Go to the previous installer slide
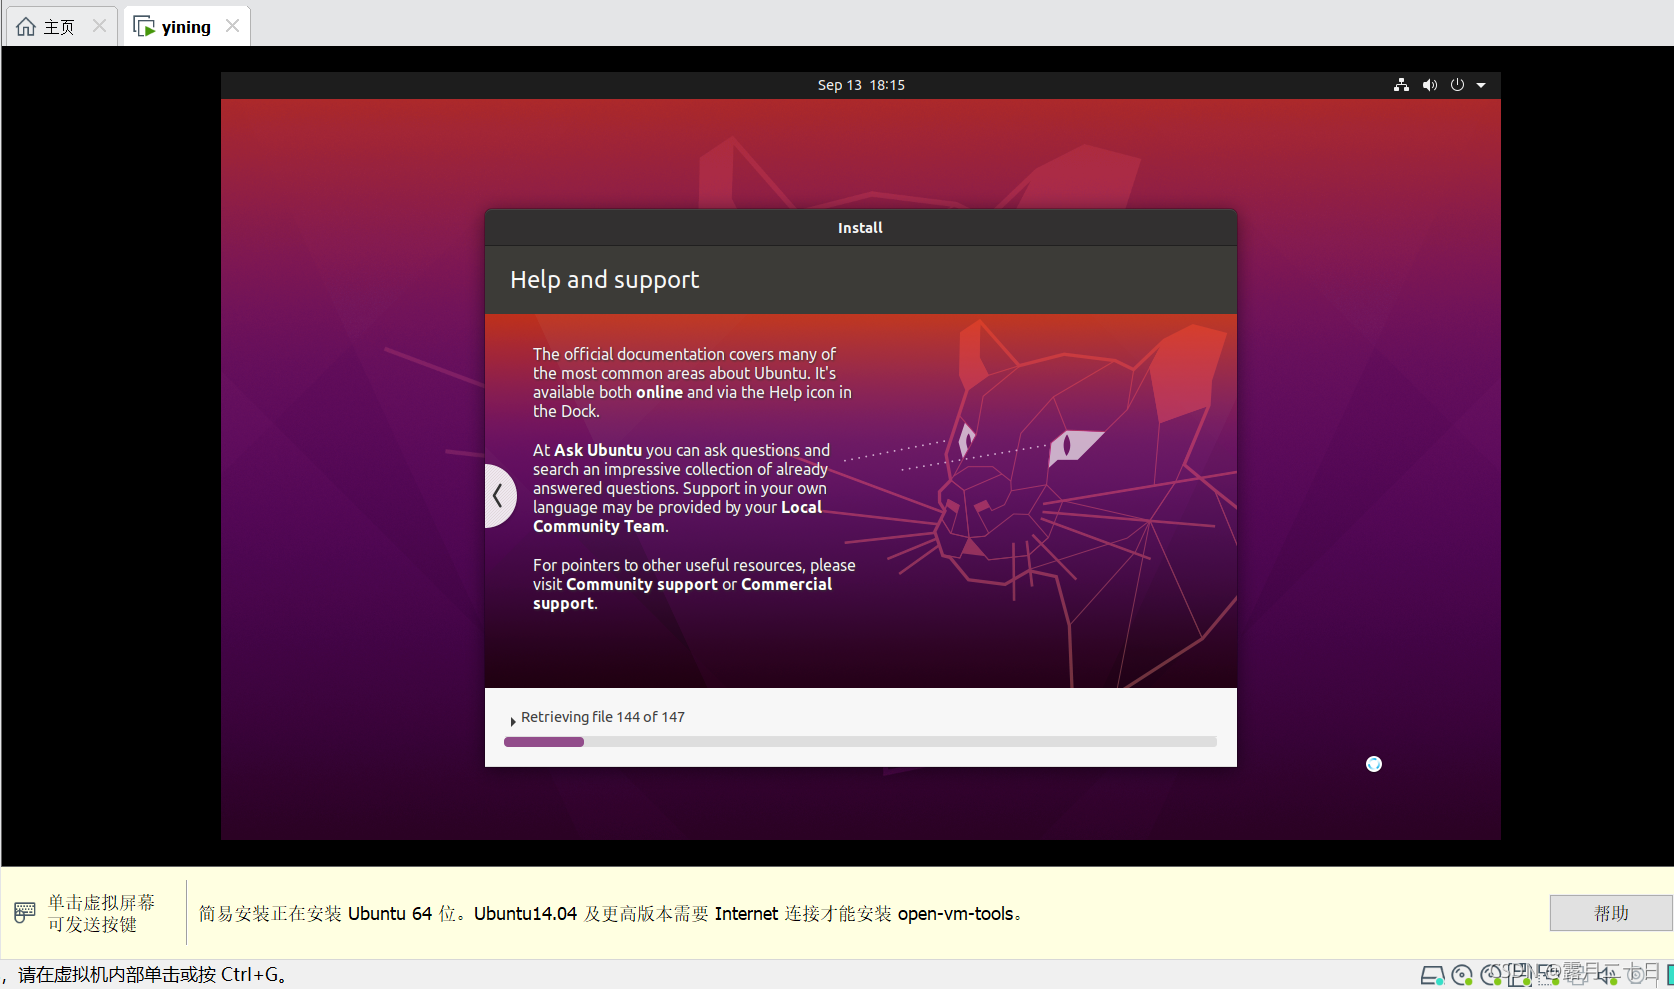Screen dimensions: 1674x989 (499, 495)
